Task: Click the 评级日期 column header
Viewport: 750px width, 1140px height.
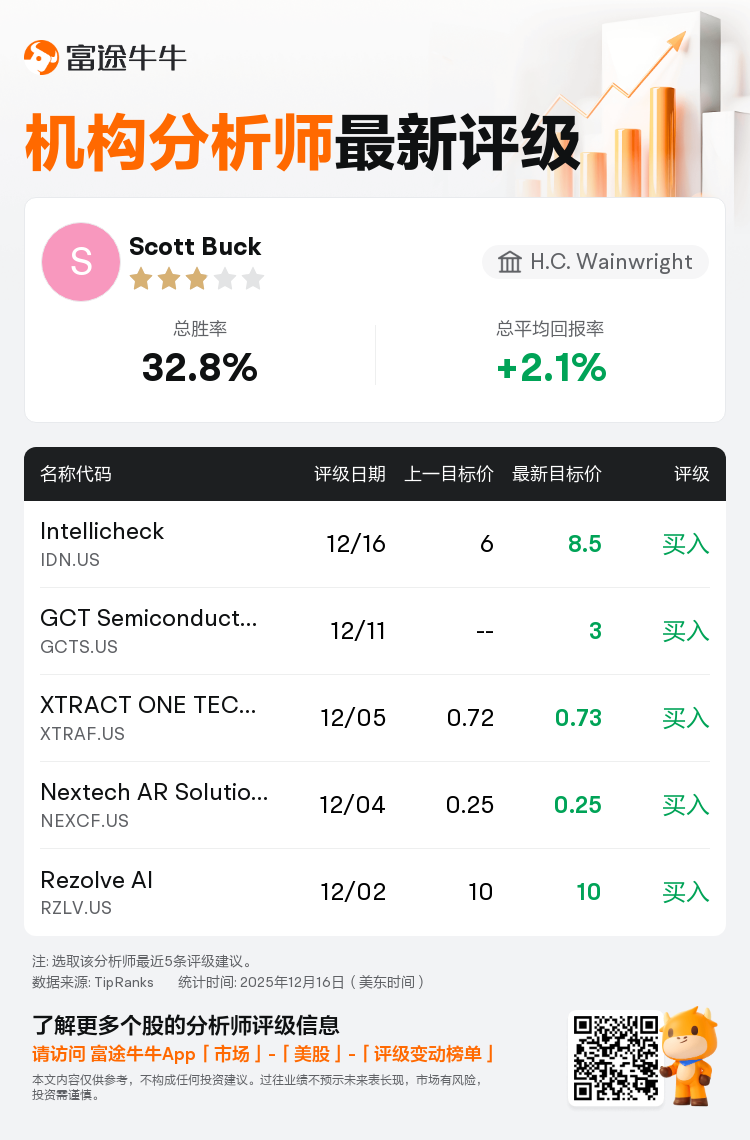Action: click(x=350, y=474)
